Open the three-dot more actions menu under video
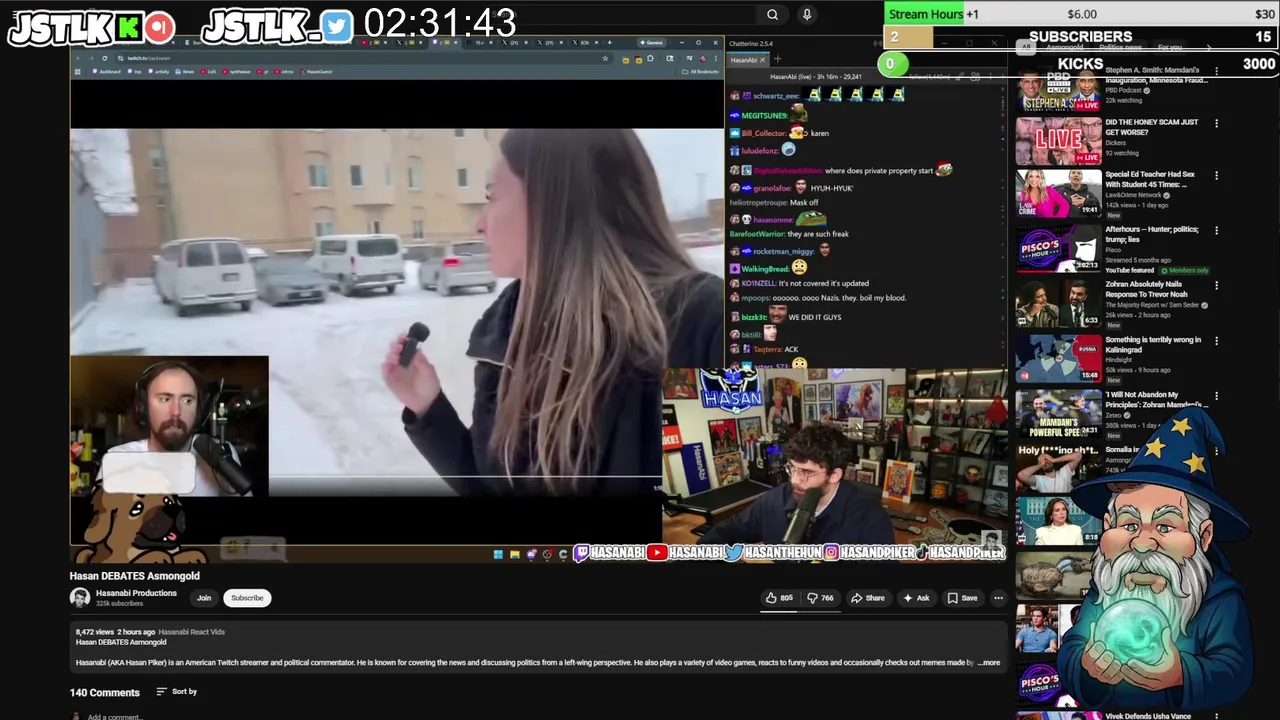Viewport: 1280px width, 720px height. (x=998, y=598)
